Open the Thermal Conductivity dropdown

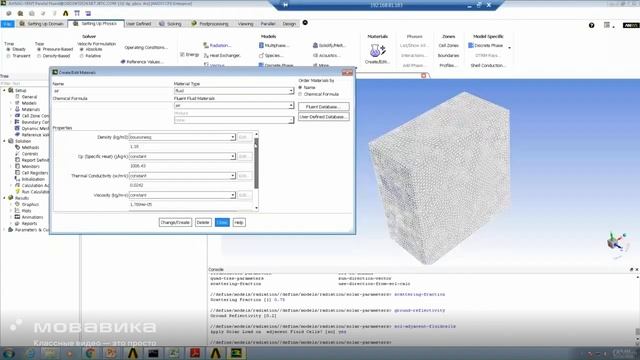point(182,176)
